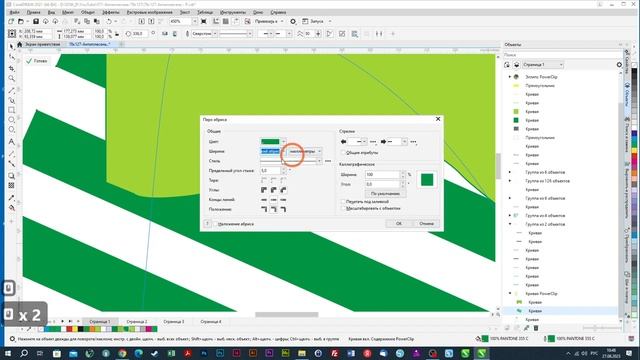Choose the beveled corner icon in Углы
The width and height of the screenshot is (640, 360).
(x=283, y=190)
